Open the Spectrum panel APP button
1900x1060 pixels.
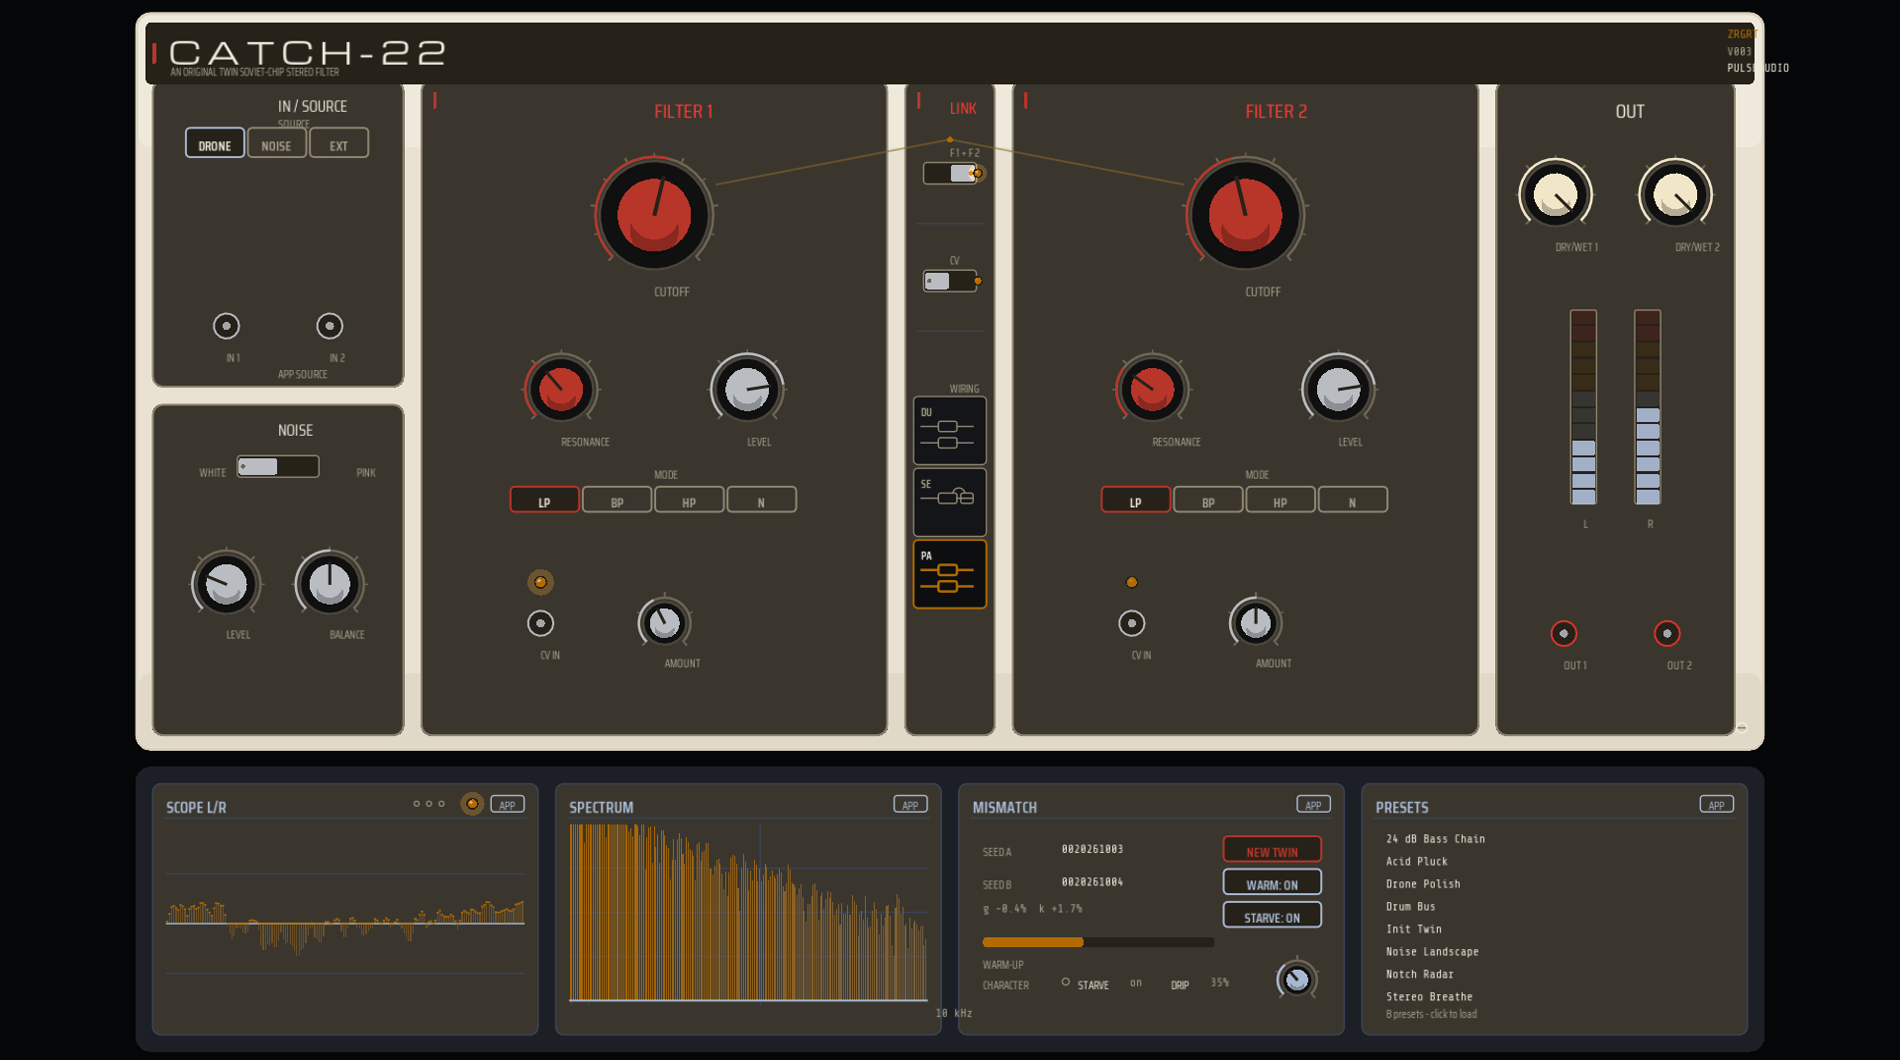coord(910,805)
